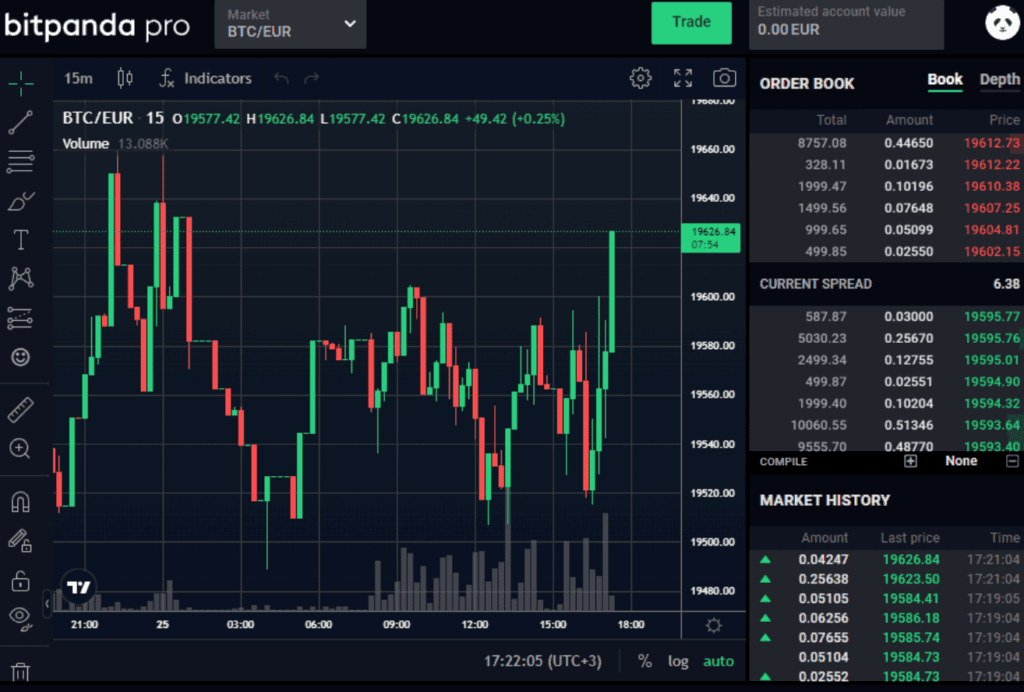The width and height of the screenshot is (1024, 692).
Task: Take a chart snapshot with camera icon
Action: (724, 78)
